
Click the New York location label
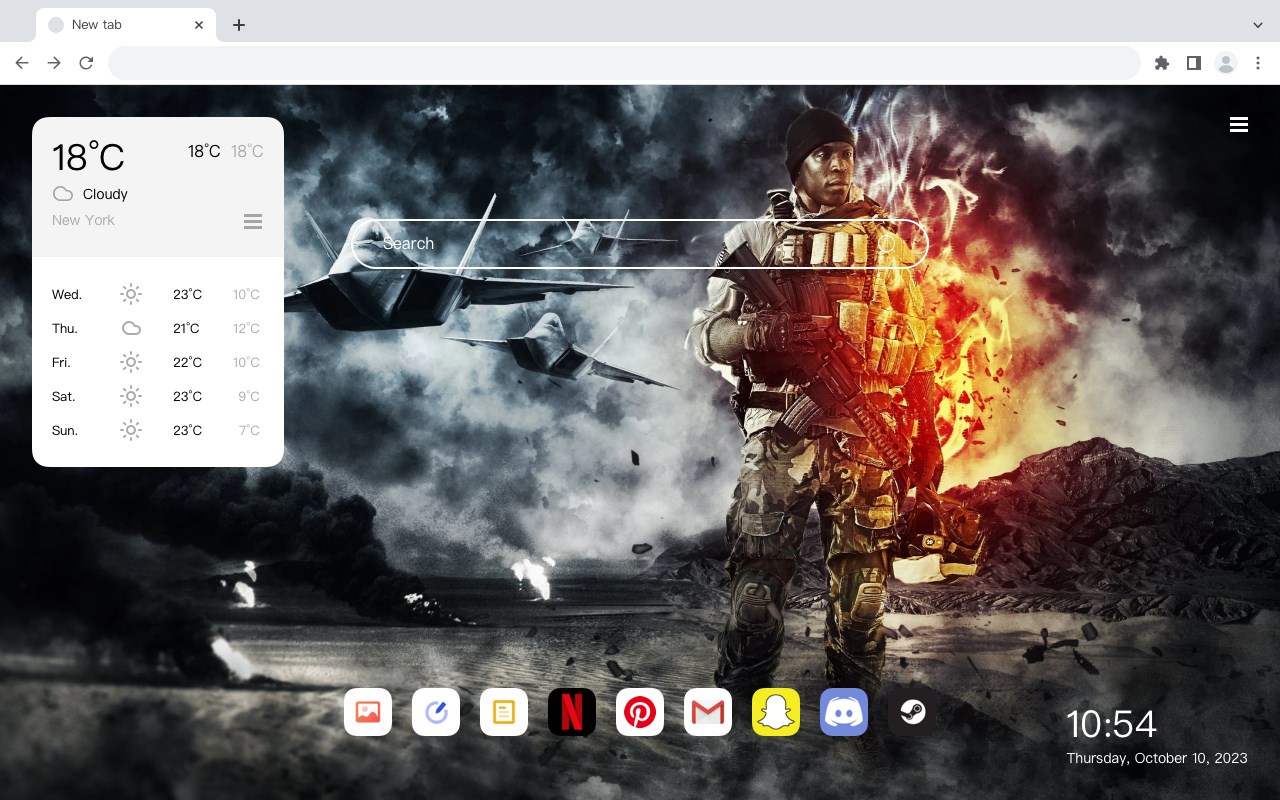click(x=83, y=220)
